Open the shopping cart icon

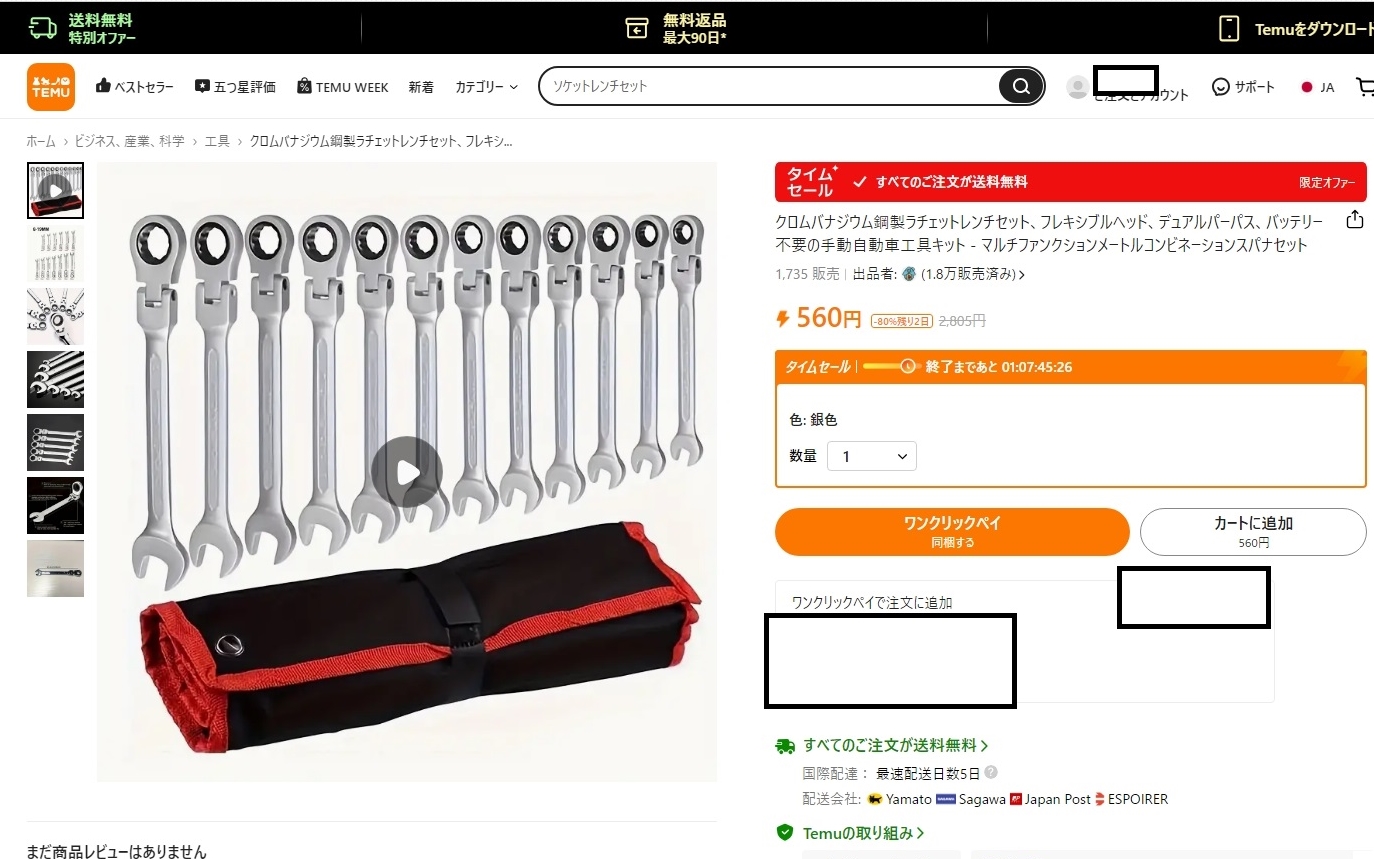point(1365,87)
